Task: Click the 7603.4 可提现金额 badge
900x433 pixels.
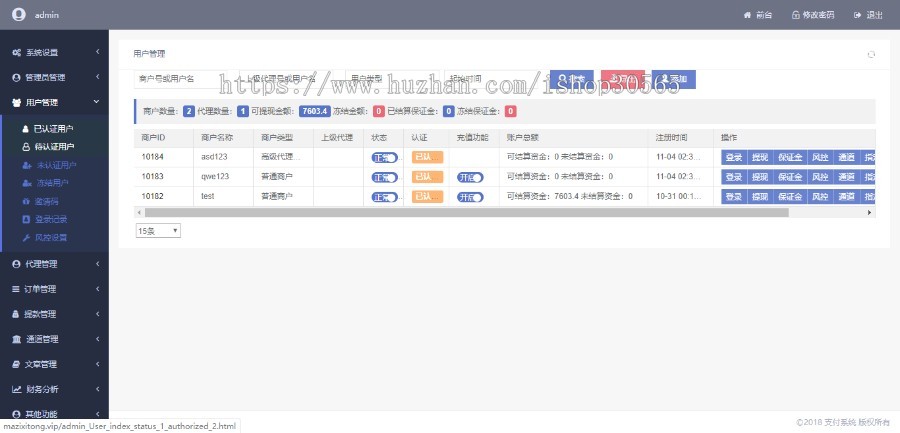Action: pyautogui.click(x=315, y=112)
